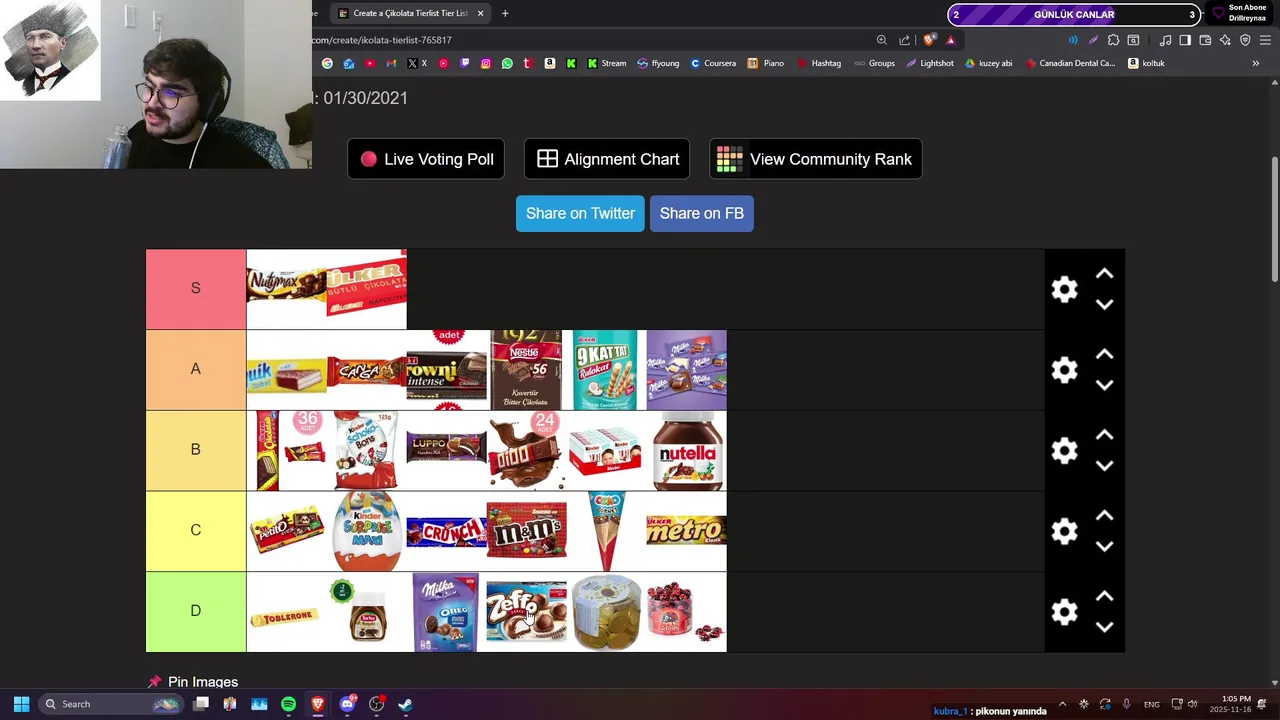
Task: Open Brave Shields lion icon
Action: coord(929,40)
